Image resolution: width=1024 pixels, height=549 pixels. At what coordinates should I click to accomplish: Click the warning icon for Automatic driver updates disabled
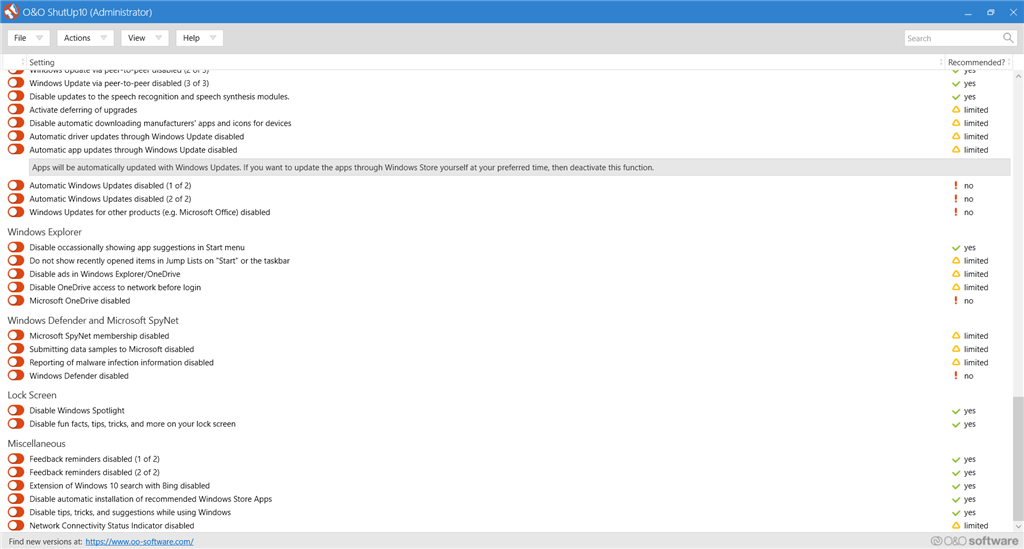[956, 136]
